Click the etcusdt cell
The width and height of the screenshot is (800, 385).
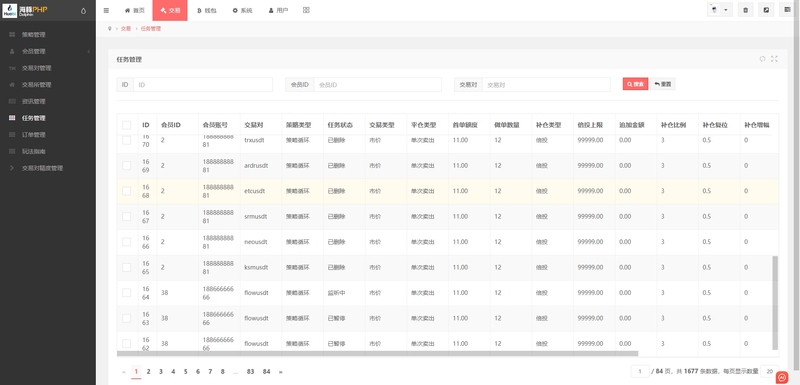coord(255,191)
